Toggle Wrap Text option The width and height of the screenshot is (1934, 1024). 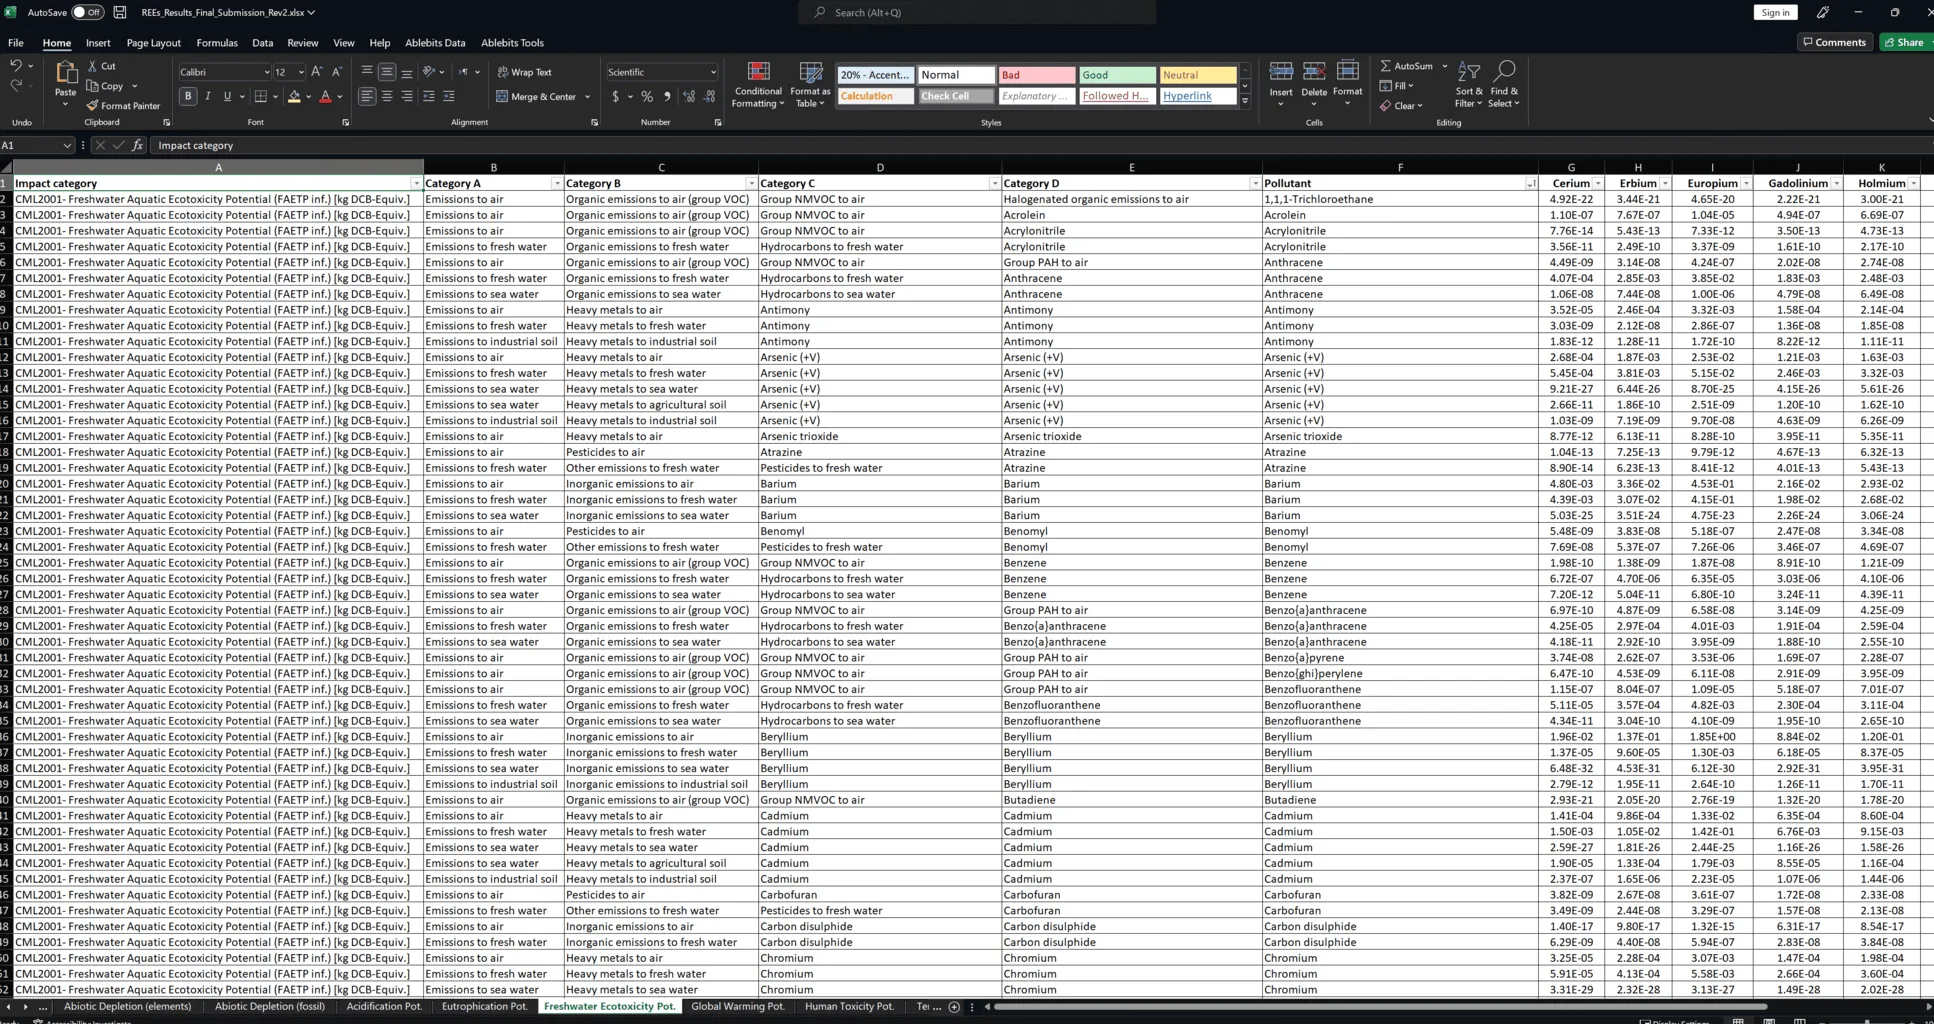pyautogui.click(x=524, y=72)
